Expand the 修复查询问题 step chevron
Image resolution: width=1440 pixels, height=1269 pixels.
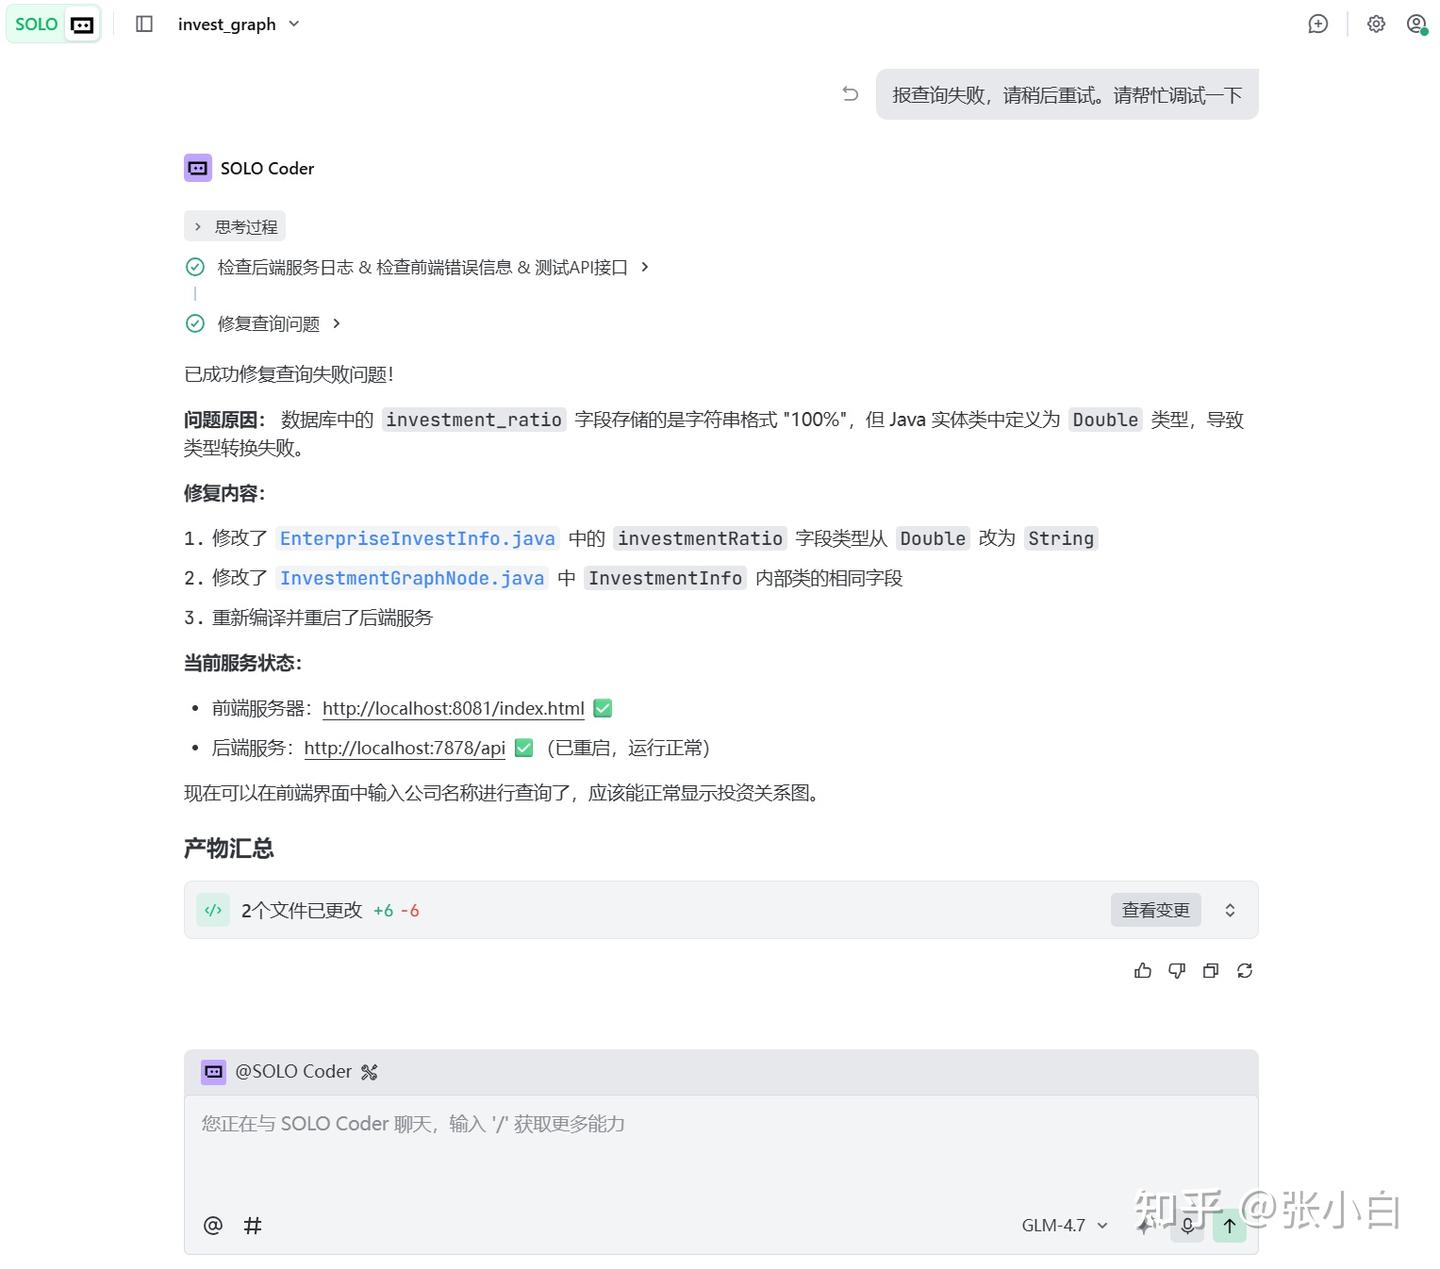336,323
